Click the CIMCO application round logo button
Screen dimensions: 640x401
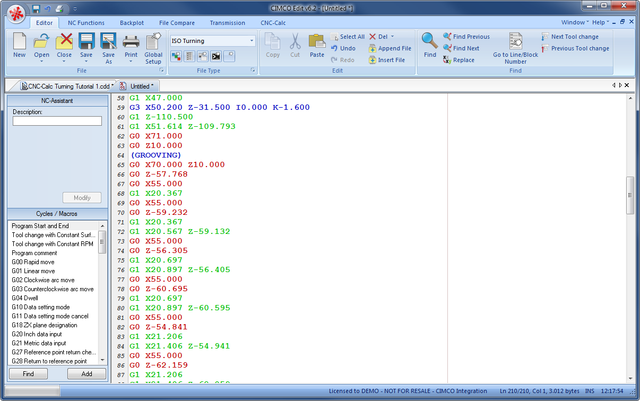(x=16, y=13)
